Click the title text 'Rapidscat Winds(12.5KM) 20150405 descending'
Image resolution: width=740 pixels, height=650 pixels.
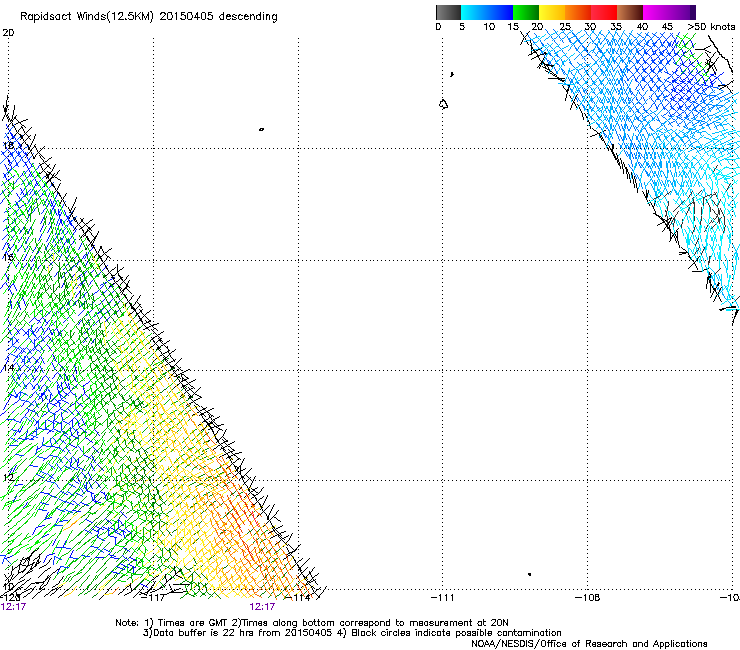[x=149, y=17]
